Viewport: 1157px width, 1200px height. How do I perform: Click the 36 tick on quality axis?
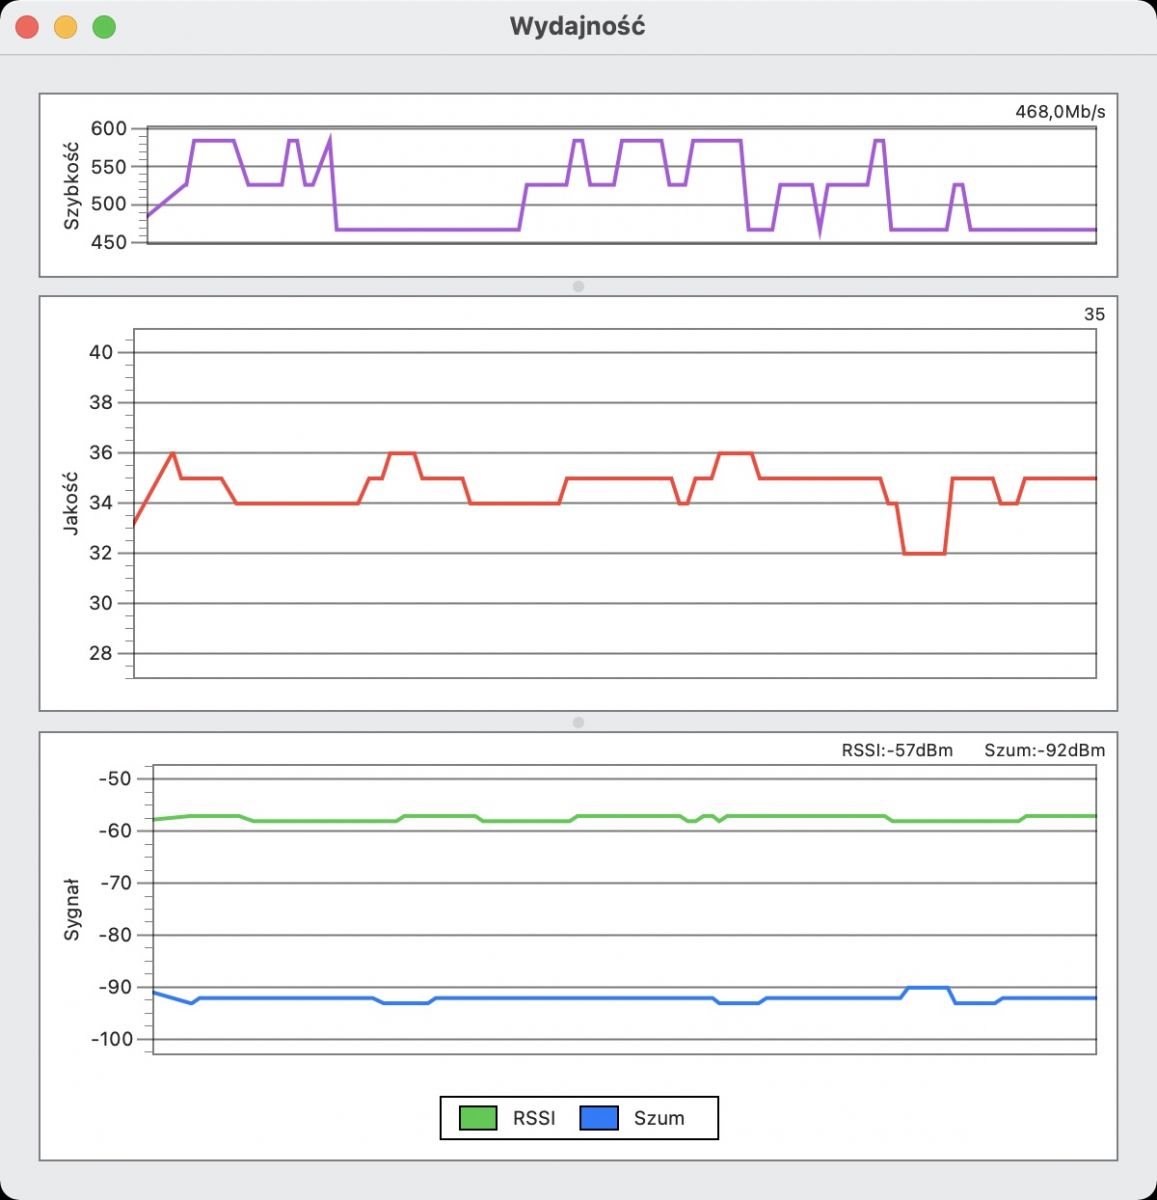[101, 453]
